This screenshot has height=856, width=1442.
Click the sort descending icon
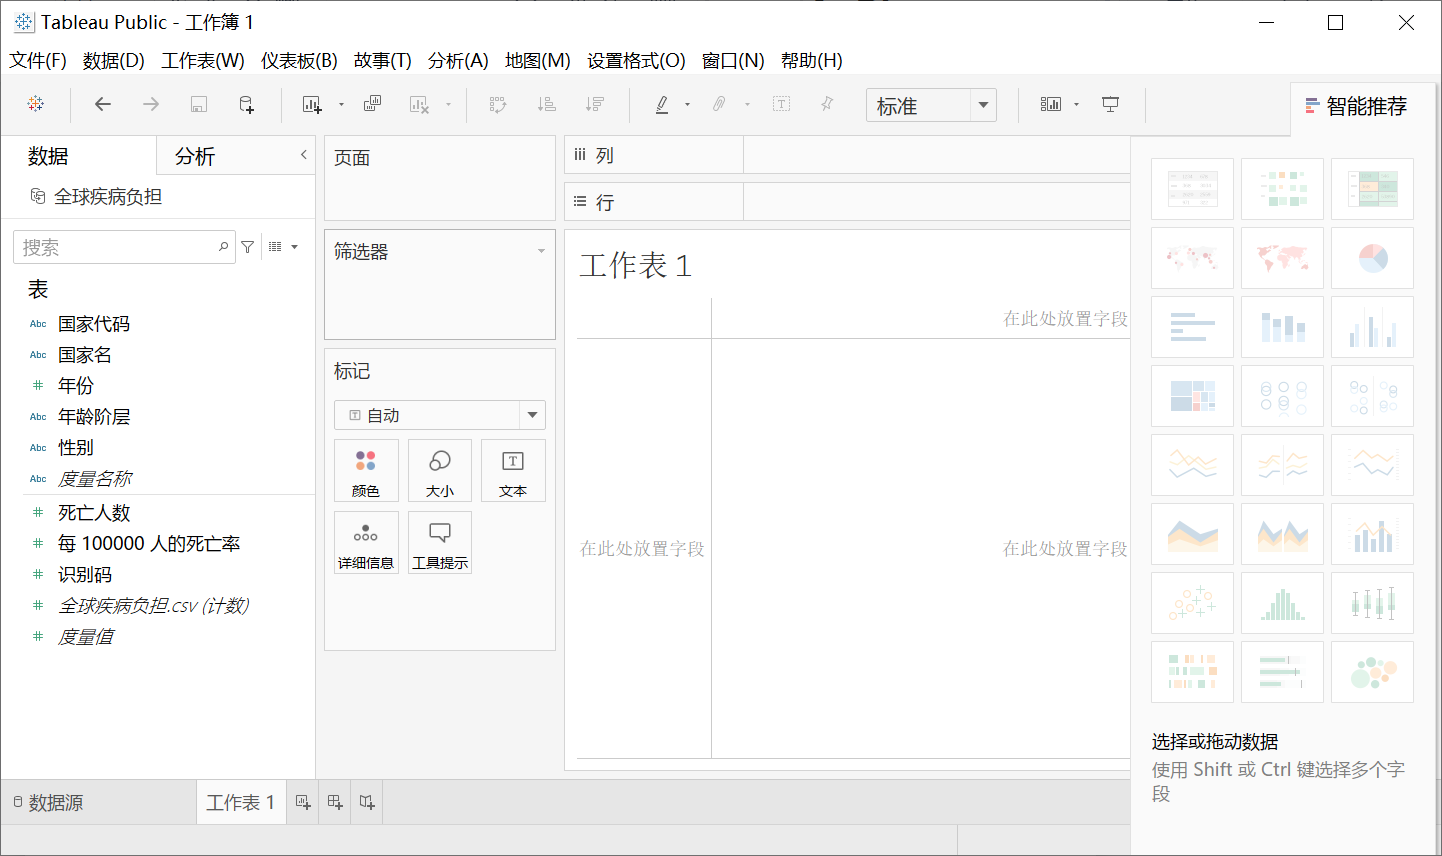pos(594,104)
